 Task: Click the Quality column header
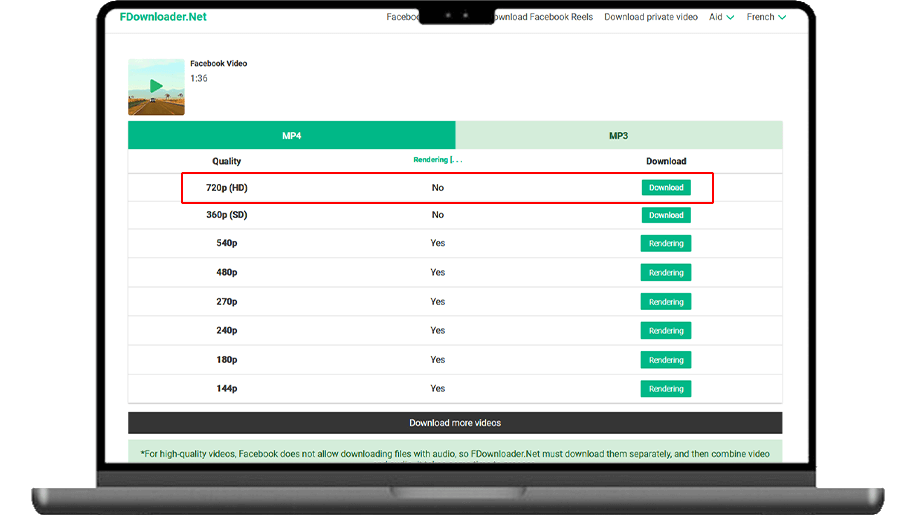coord(227,161)
